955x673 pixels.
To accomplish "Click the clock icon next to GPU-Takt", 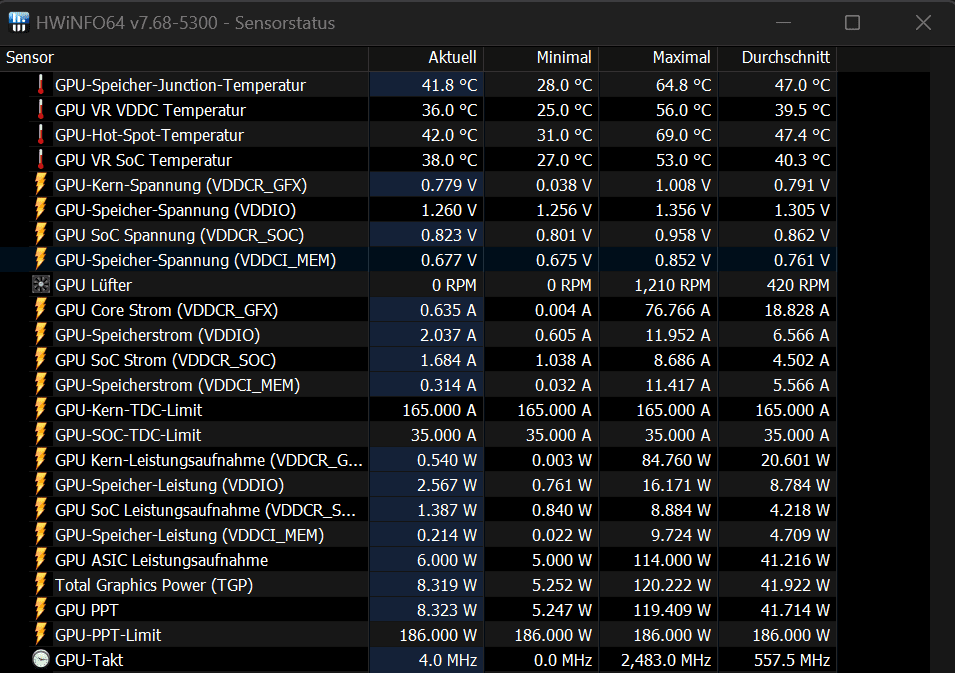I will point(41,659).
